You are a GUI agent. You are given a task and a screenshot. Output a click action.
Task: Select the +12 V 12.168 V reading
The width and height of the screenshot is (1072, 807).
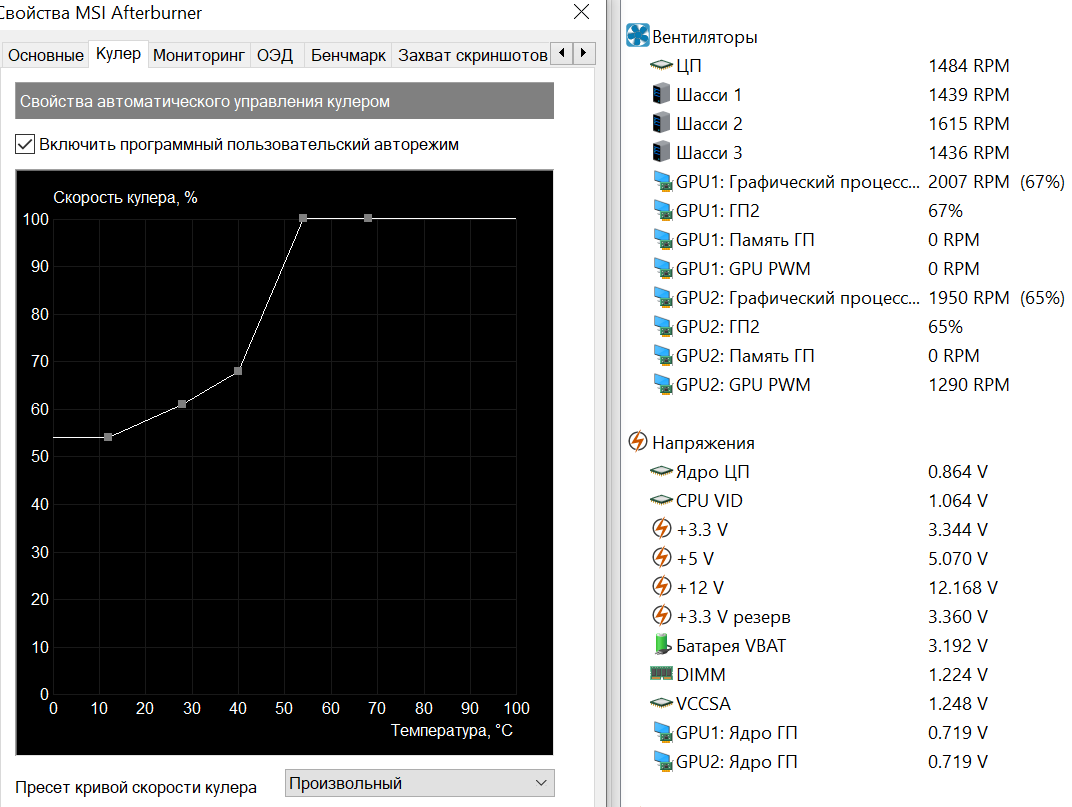click(x=963, y=587)
